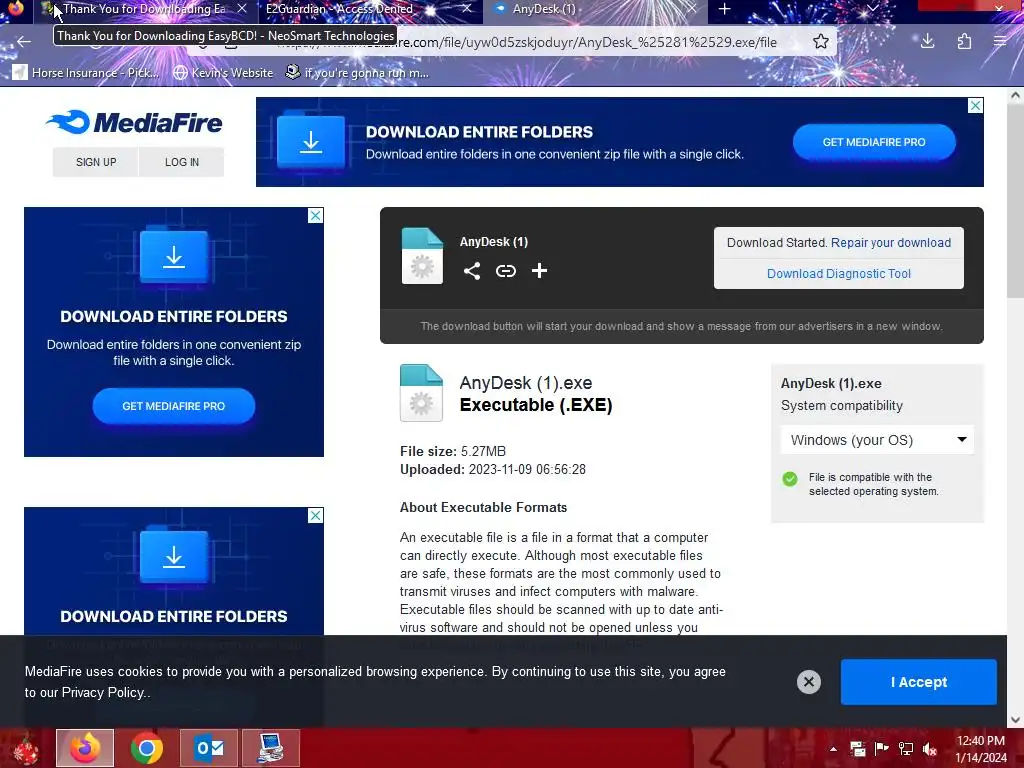Click the top banner folder download icon
The width and height of the screenshot is (1024, 768).
coord(311,142)
